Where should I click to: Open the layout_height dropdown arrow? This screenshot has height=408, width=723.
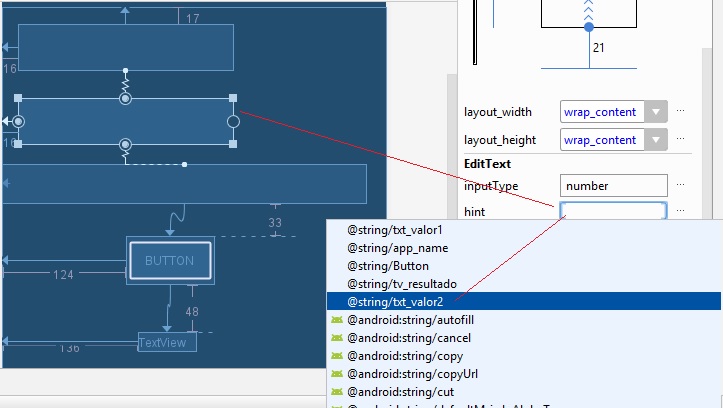[655, 140]
